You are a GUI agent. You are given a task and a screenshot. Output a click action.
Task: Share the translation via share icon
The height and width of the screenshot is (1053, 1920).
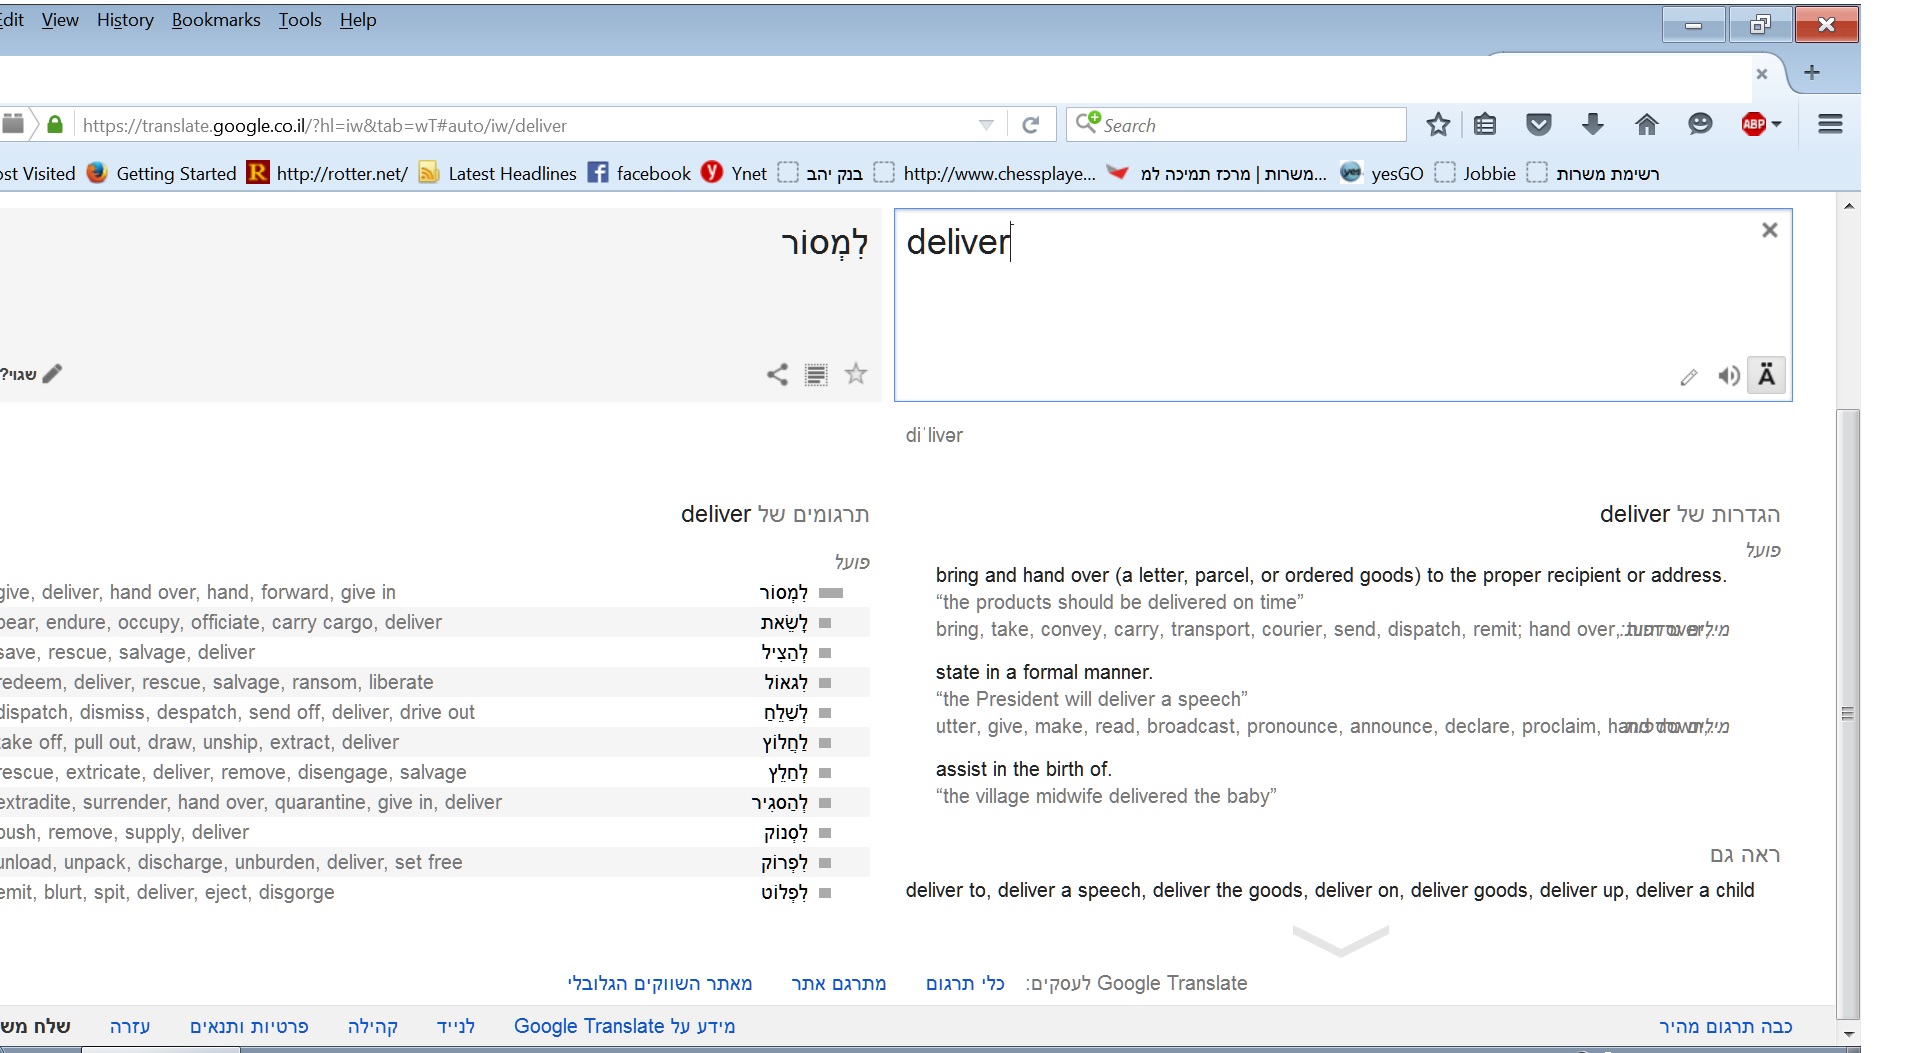click(777, 374)
